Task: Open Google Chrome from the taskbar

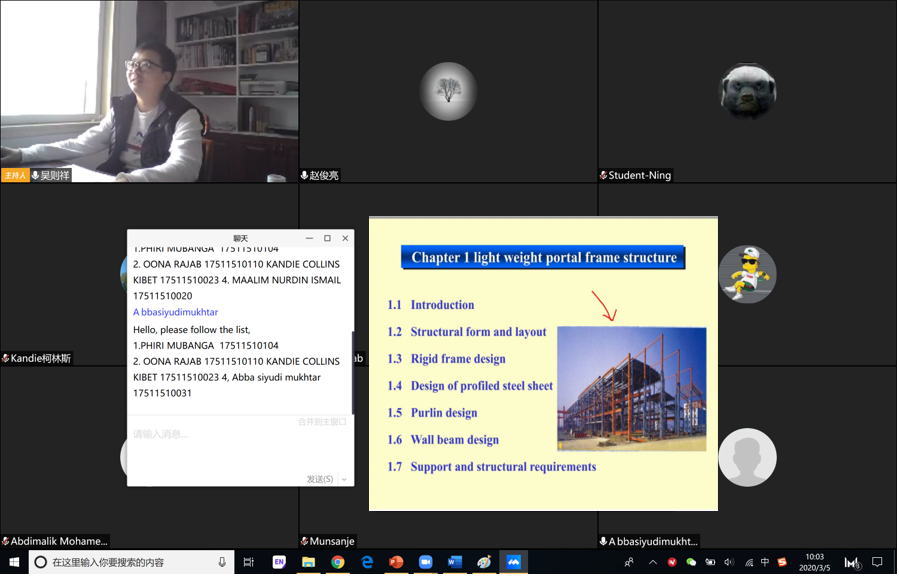Action: click(338, 563)
